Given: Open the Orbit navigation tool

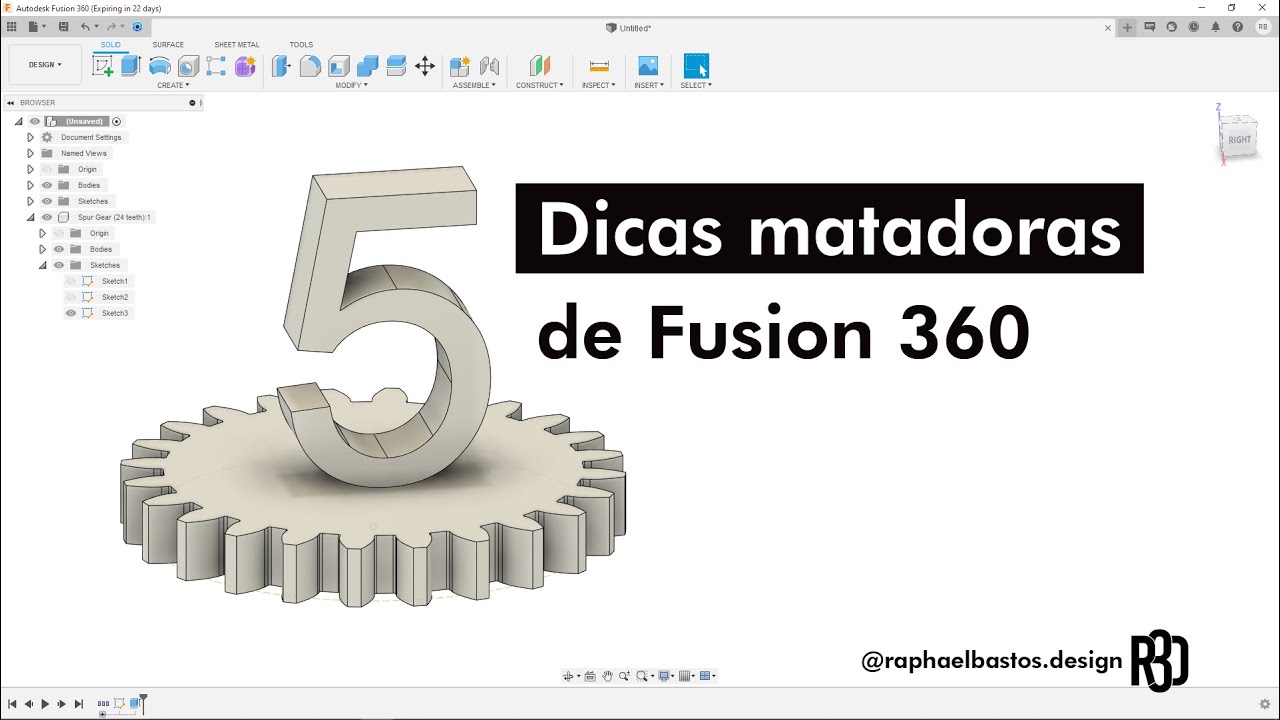Looking at the screenshot, I should (568, 676).
